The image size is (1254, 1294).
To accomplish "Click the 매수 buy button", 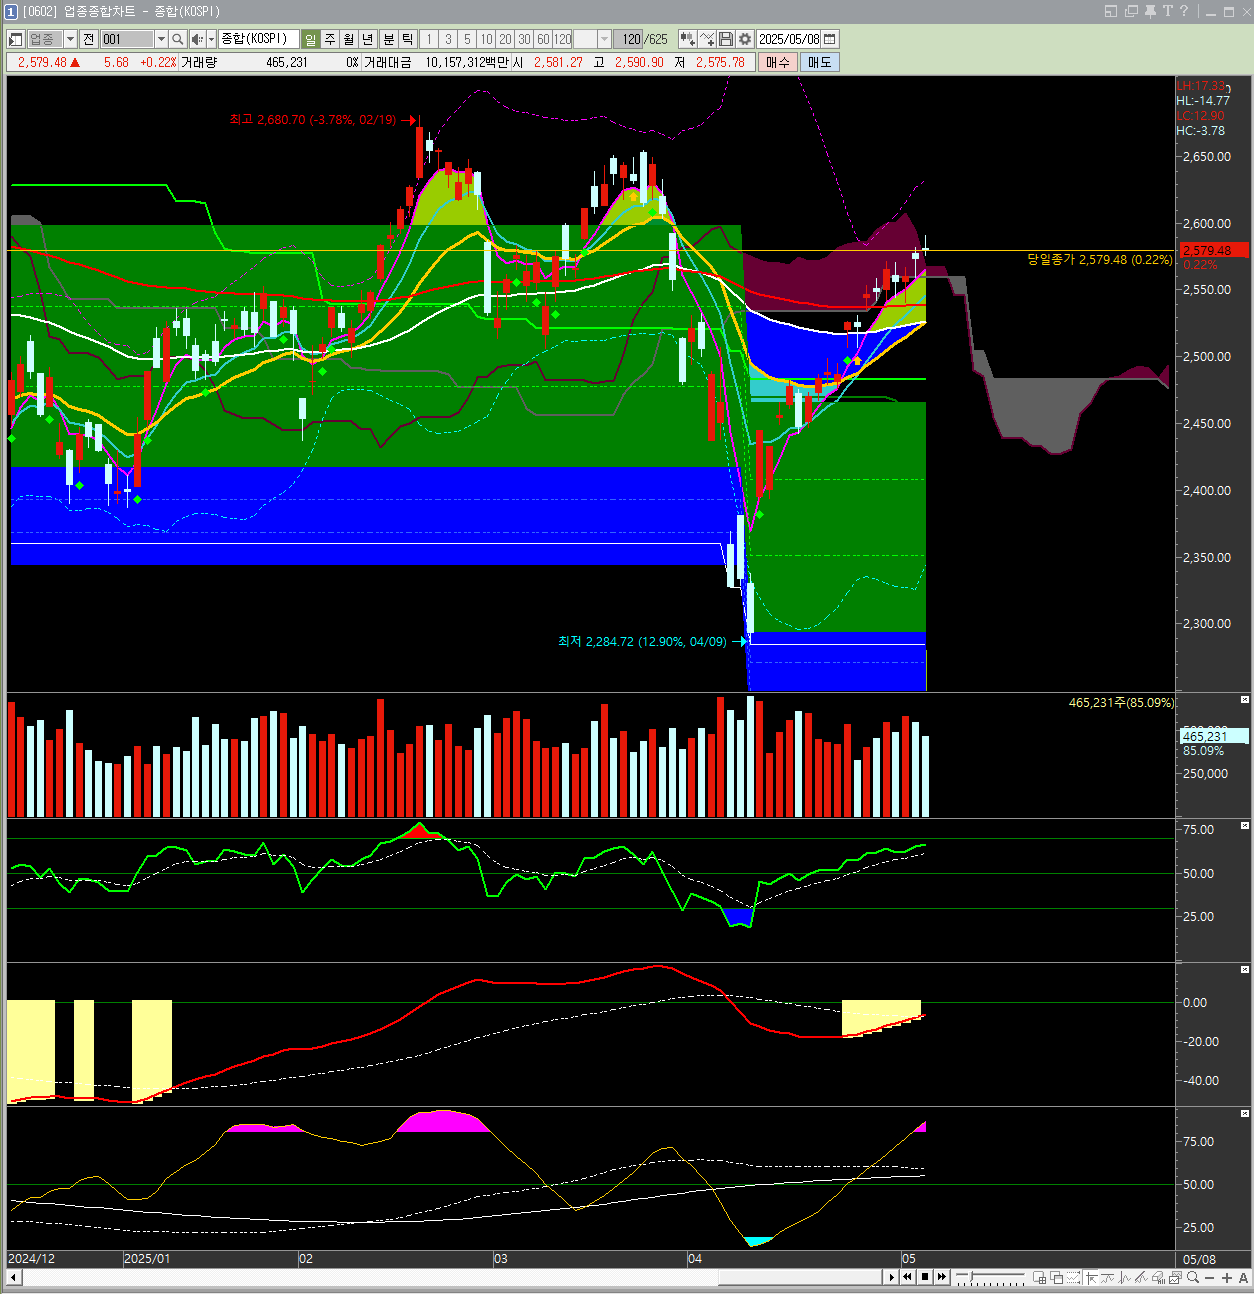I will [x=778, y=62].
